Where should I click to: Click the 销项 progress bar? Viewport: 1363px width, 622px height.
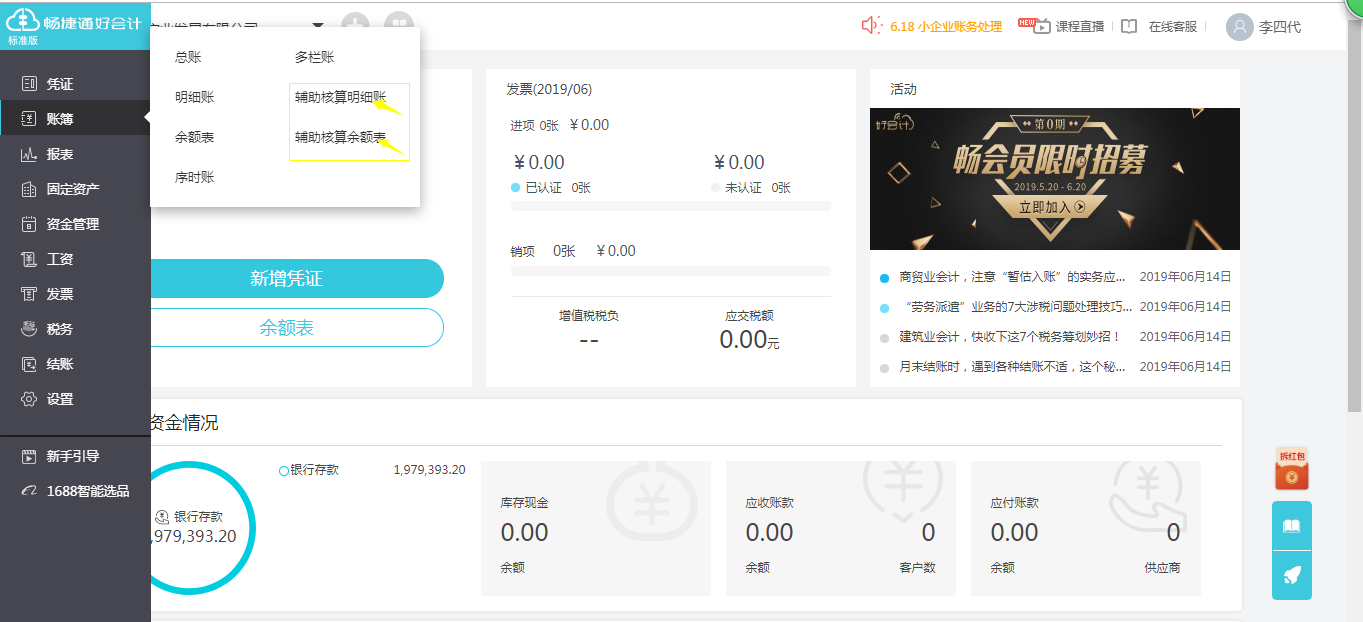[670, 271]
